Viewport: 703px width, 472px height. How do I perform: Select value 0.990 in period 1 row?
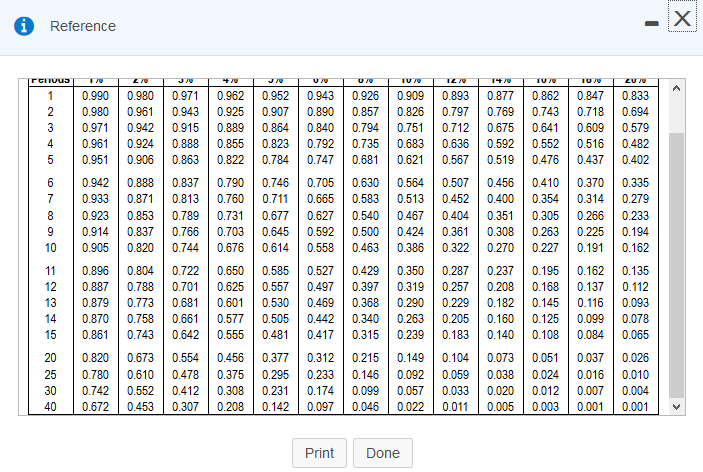(x=95, y=96)
